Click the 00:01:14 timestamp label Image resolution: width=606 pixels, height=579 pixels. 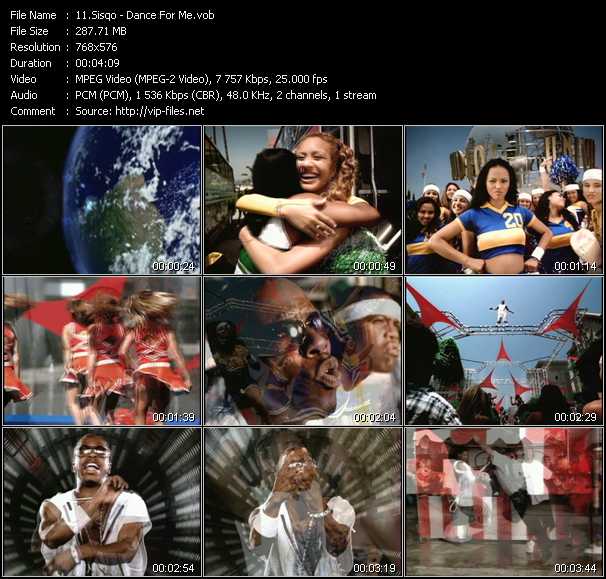tap(575, 267)
